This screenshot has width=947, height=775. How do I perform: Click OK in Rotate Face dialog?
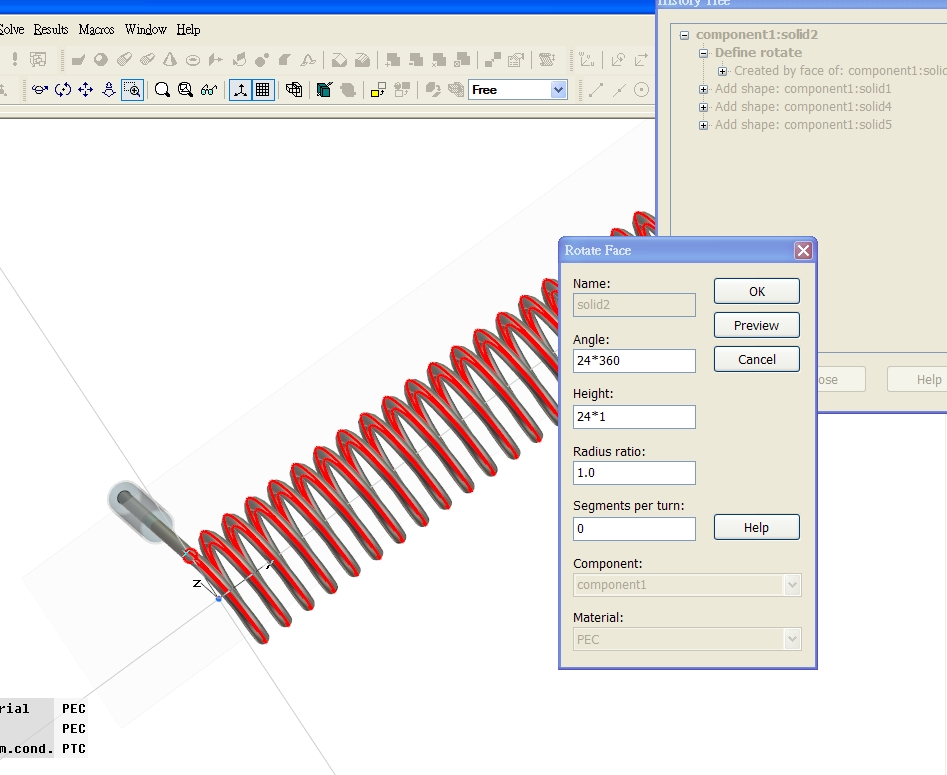click(x=757, y=291)
